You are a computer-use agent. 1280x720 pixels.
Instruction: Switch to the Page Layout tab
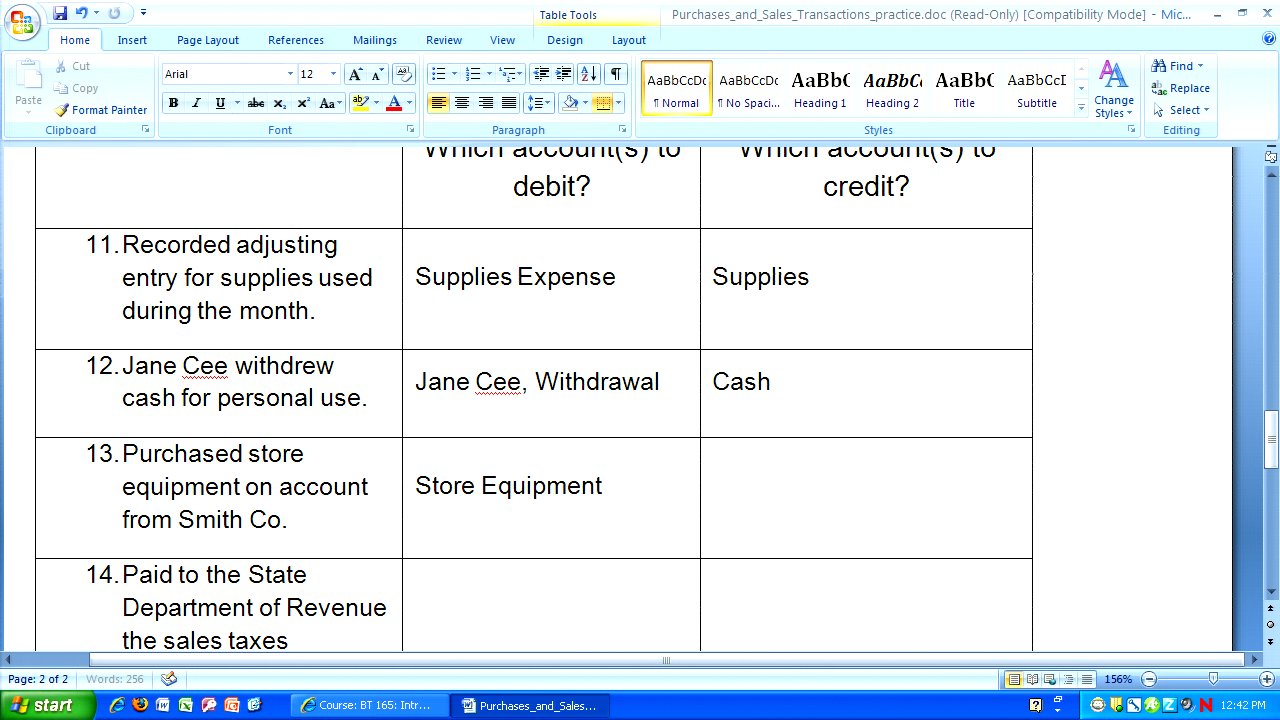coord(208,40)
